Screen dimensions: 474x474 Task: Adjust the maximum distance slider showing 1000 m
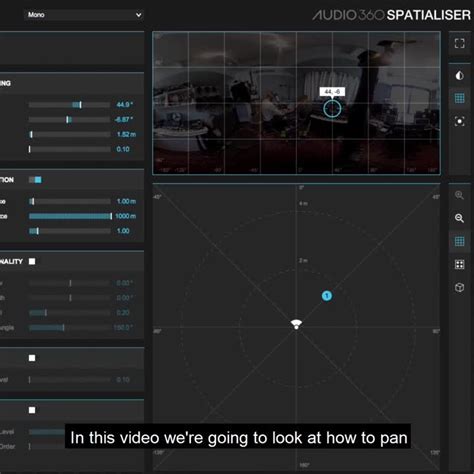[x=70, y=216]
